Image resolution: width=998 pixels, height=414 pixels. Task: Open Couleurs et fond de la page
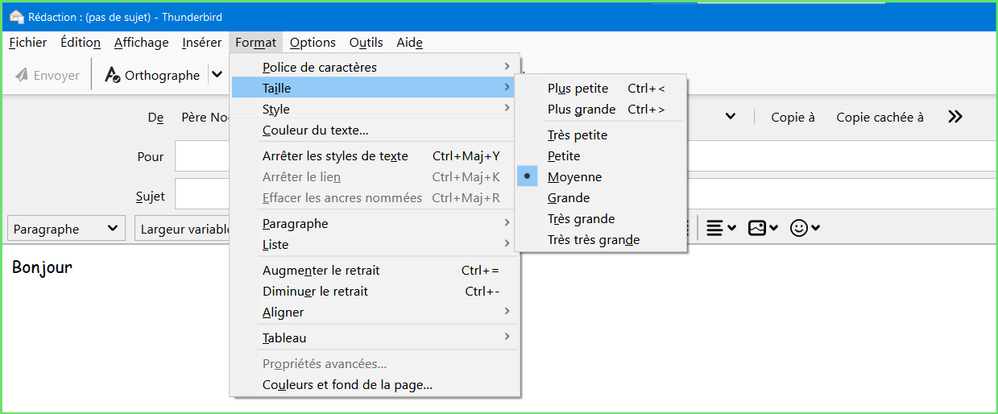click(x=347, y=384)
